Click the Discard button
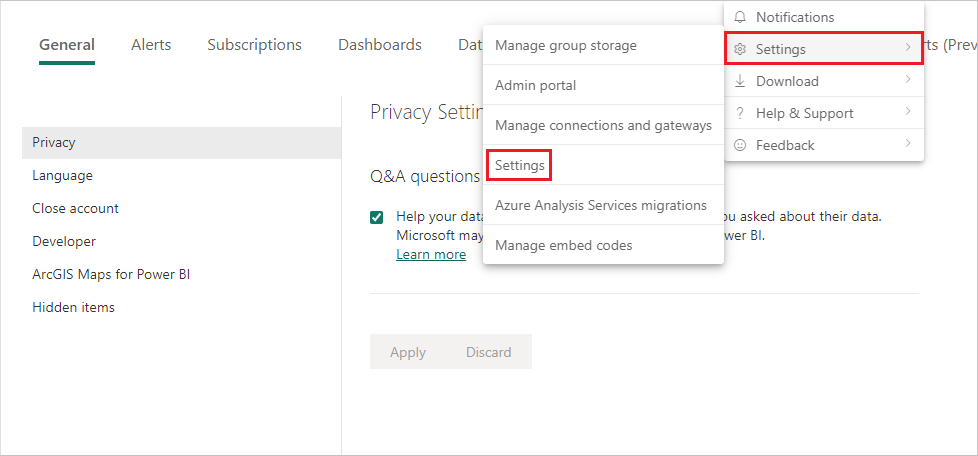The image size is (978, 456). (488, 352)
